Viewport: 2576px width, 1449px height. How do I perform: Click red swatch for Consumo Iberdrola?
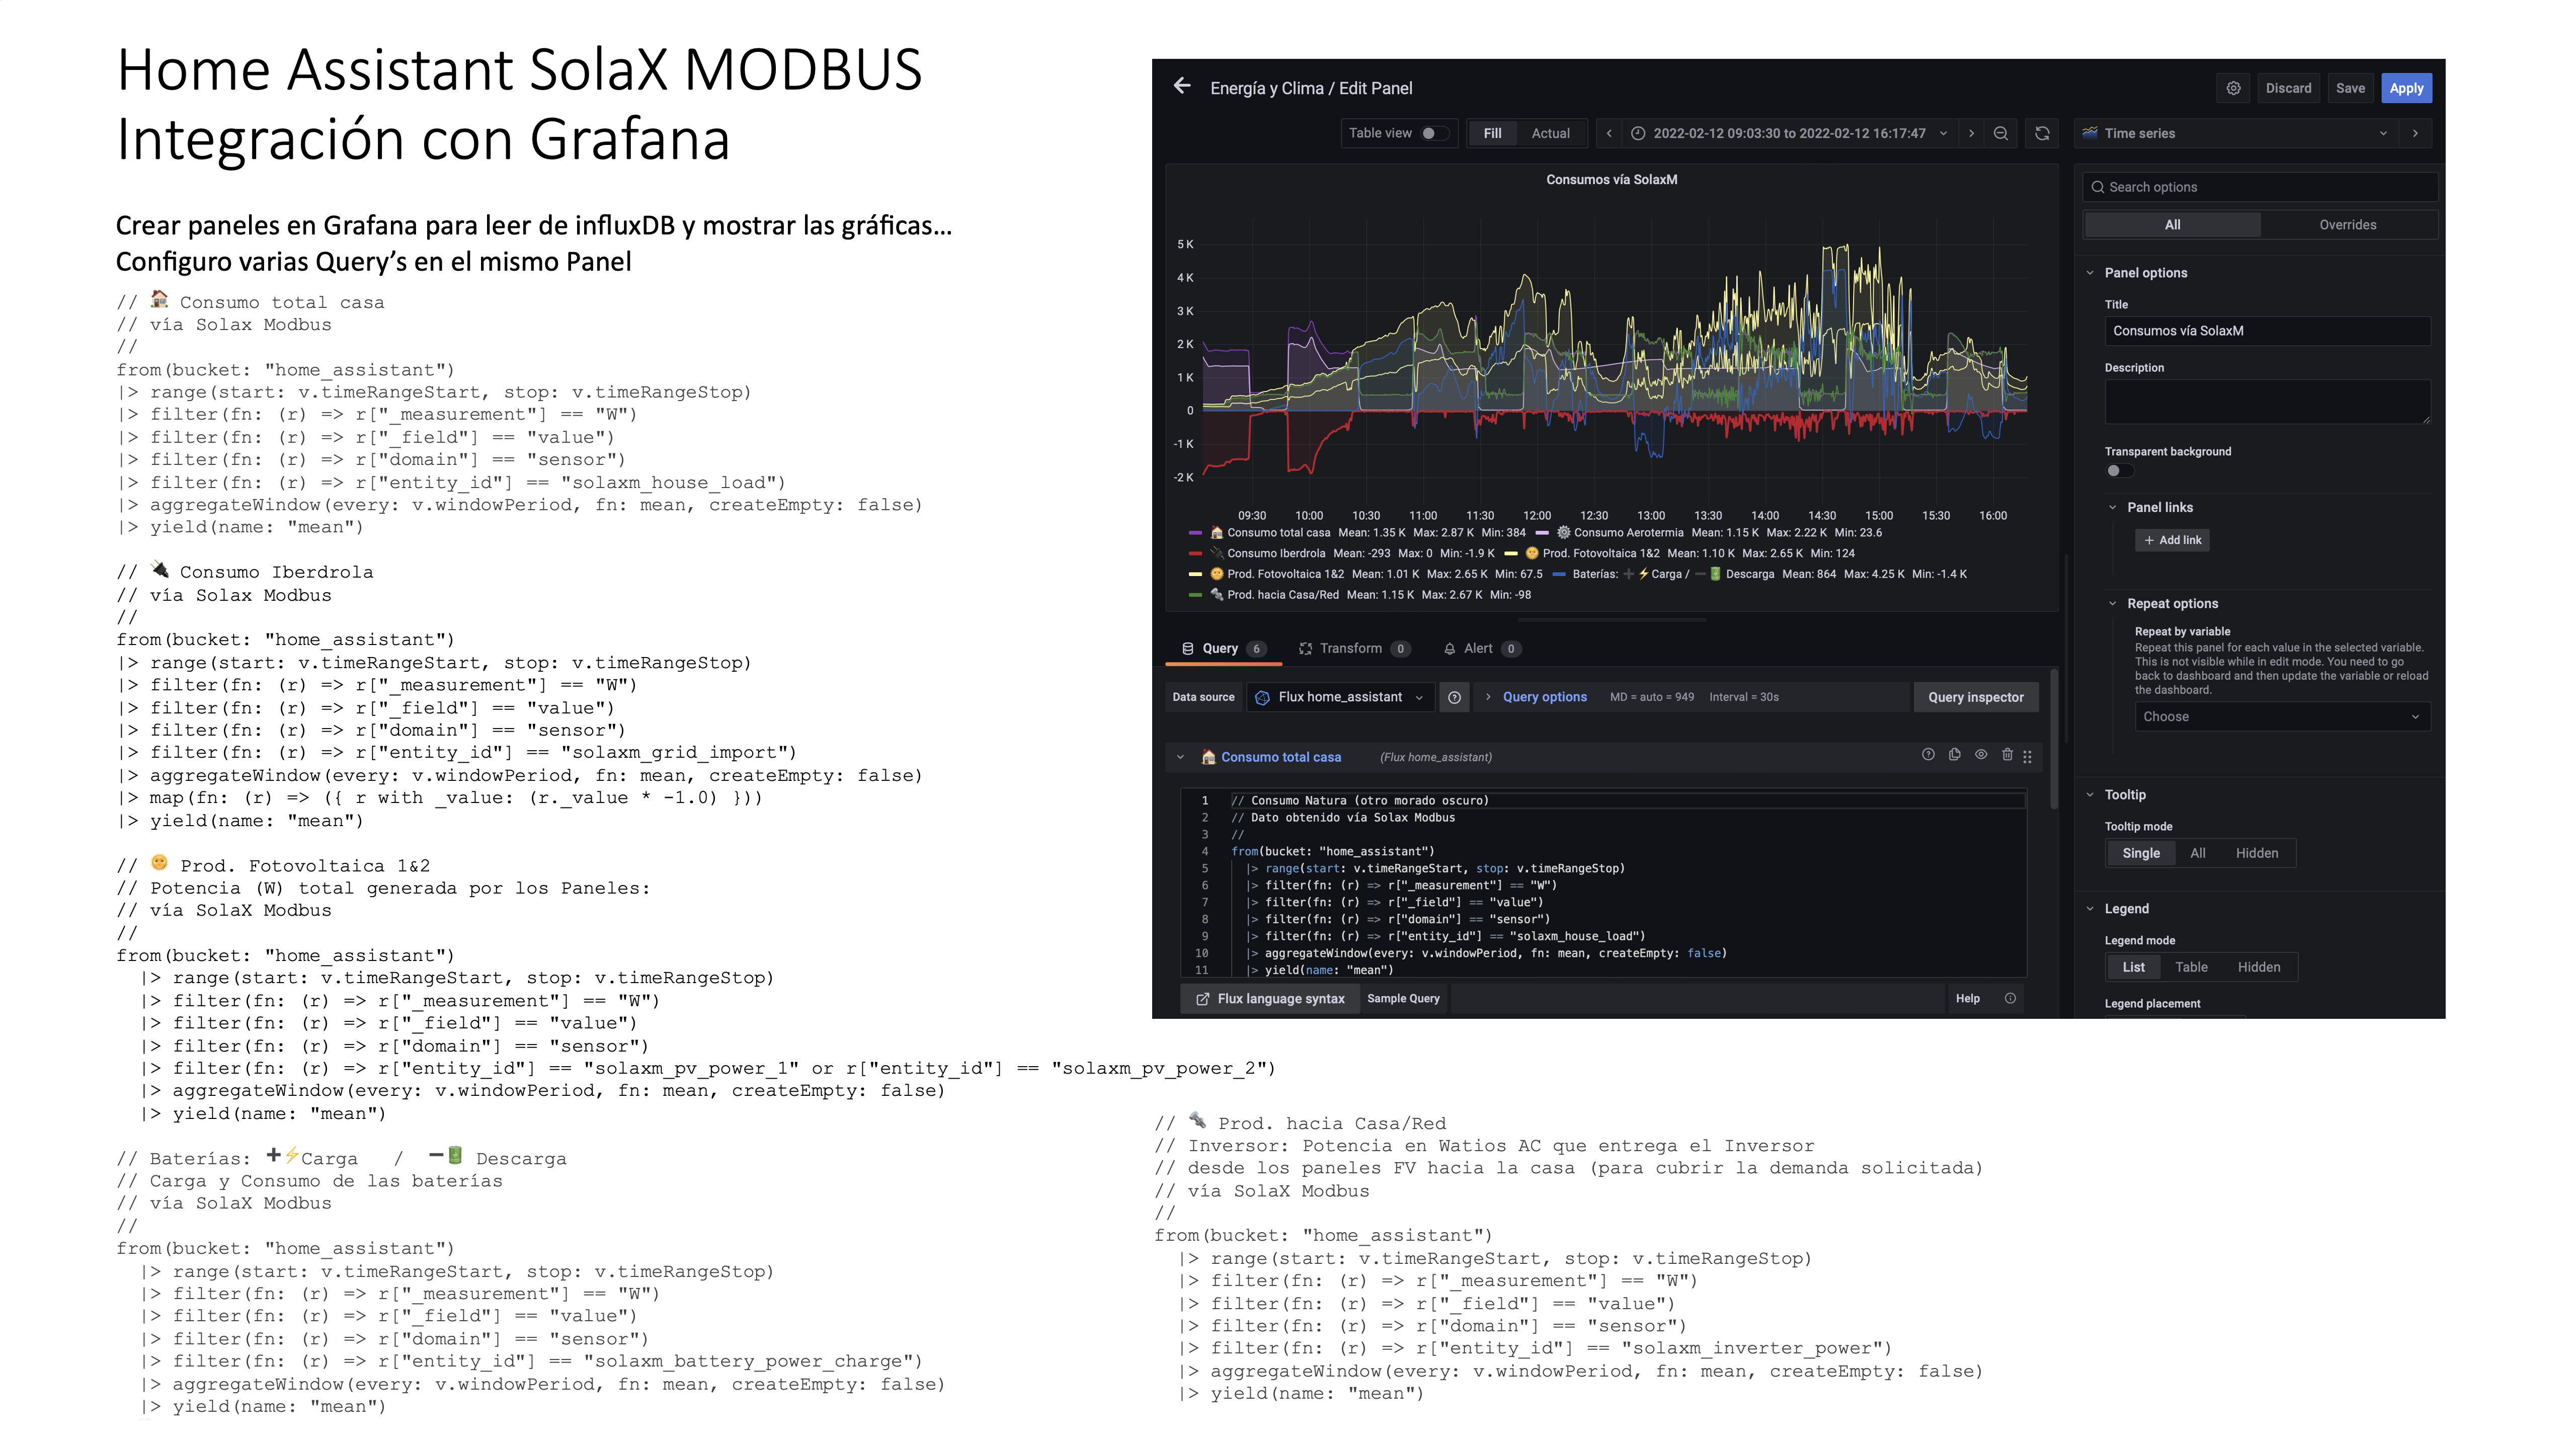[x=1195, y=554]
